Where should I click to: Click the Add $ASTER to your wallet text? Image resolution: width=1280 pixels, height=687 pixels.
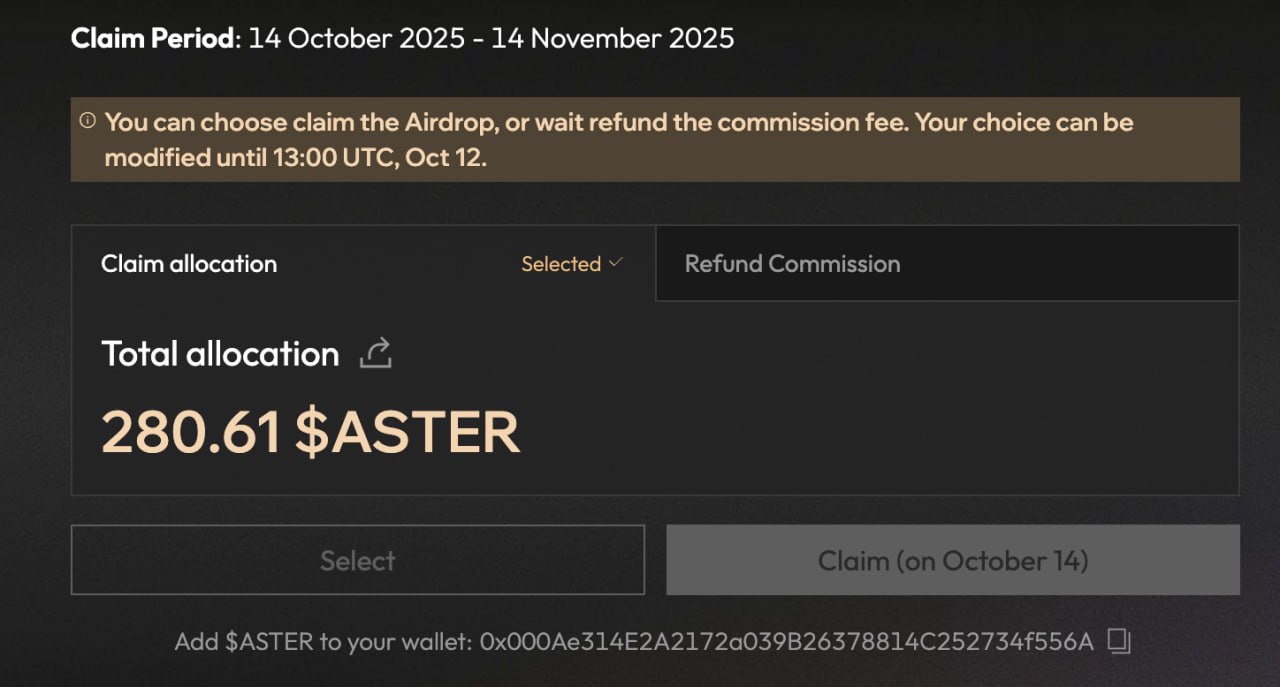(322, 642)
